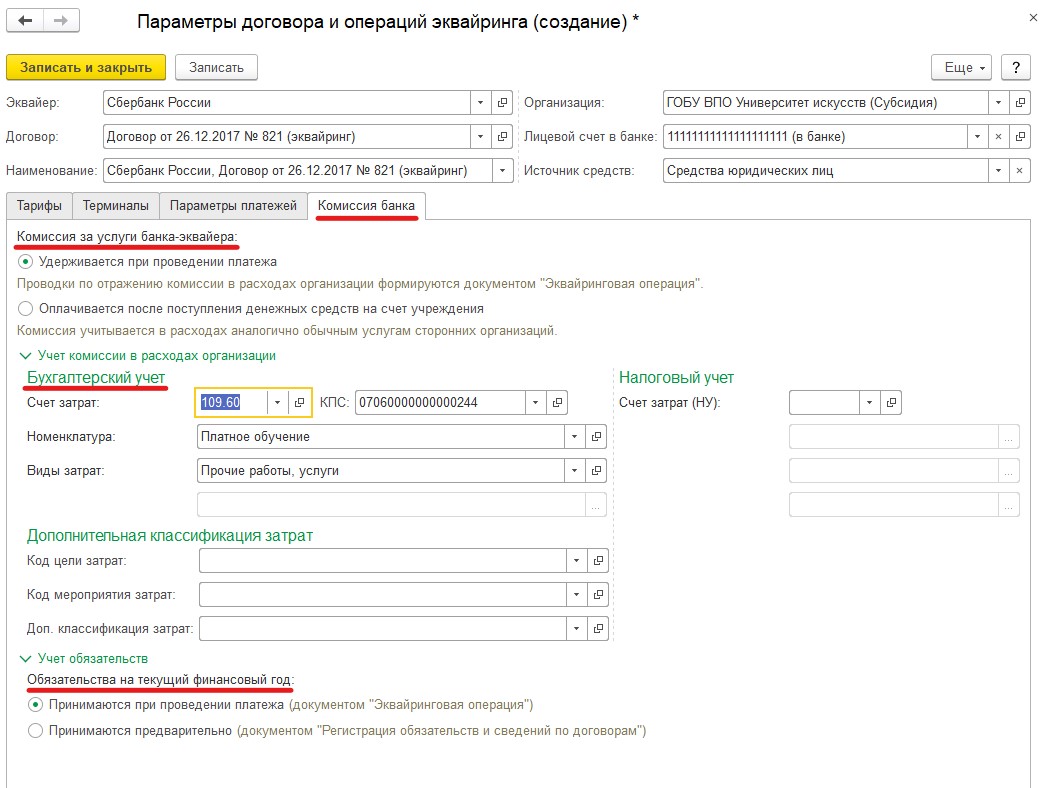Viewport: 1043px width, 788px height.
Task: Expand the Счет затрат 109.60 dropdown
Action: (277, 402)
